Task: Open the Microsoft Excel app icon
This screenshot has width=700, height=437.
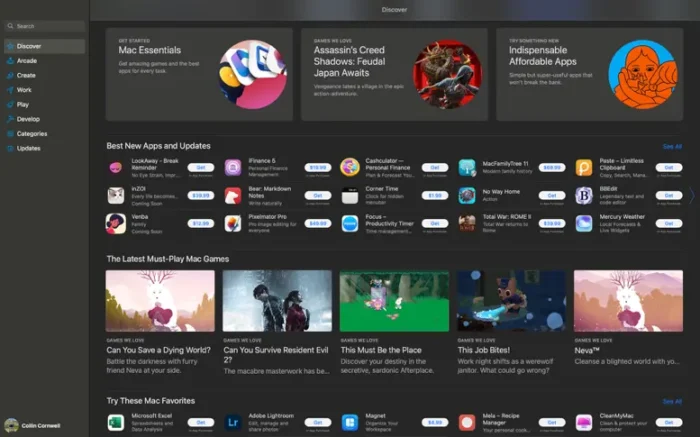Action: 116,422
